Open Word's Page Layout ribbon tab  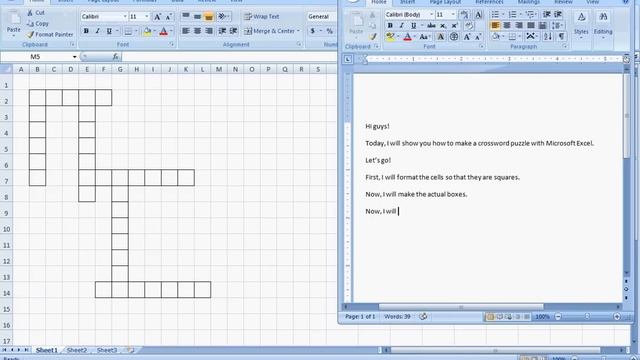tap(445, 2)
